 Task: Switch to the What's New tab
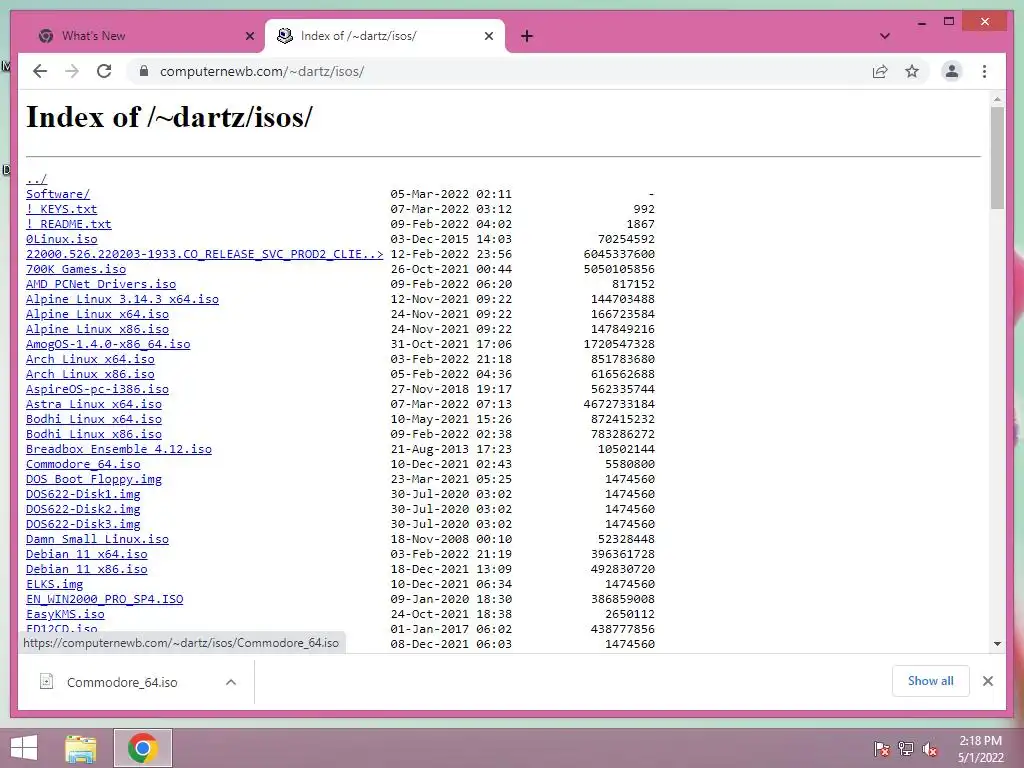(x=144, y=36)
